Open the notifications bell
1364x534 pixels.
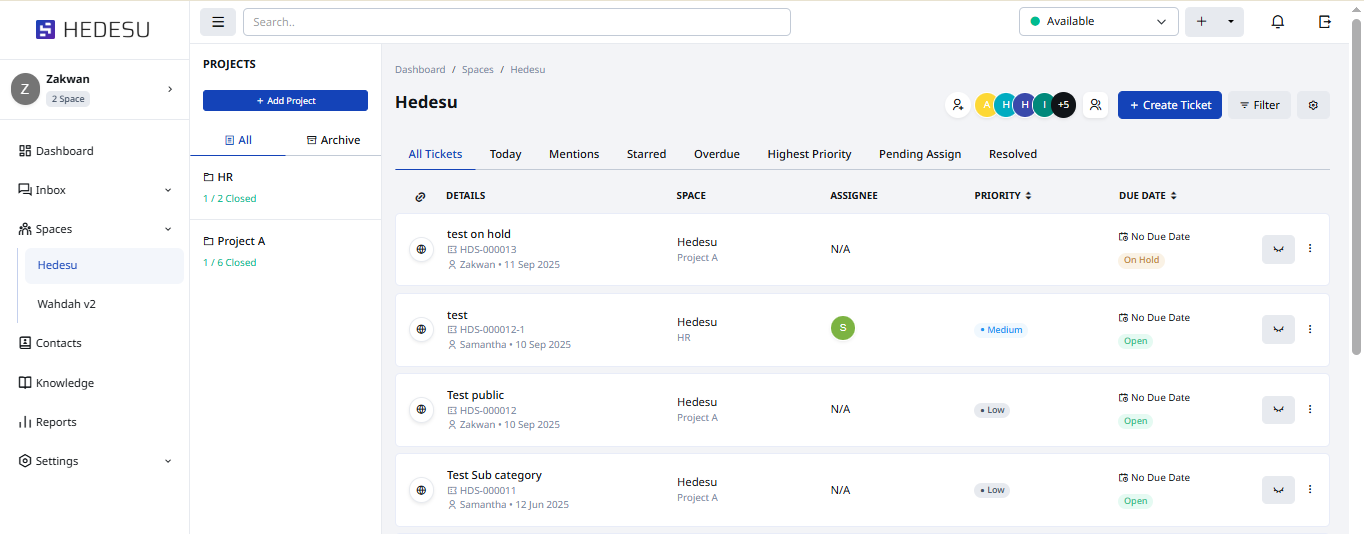tap(1277, 22)
